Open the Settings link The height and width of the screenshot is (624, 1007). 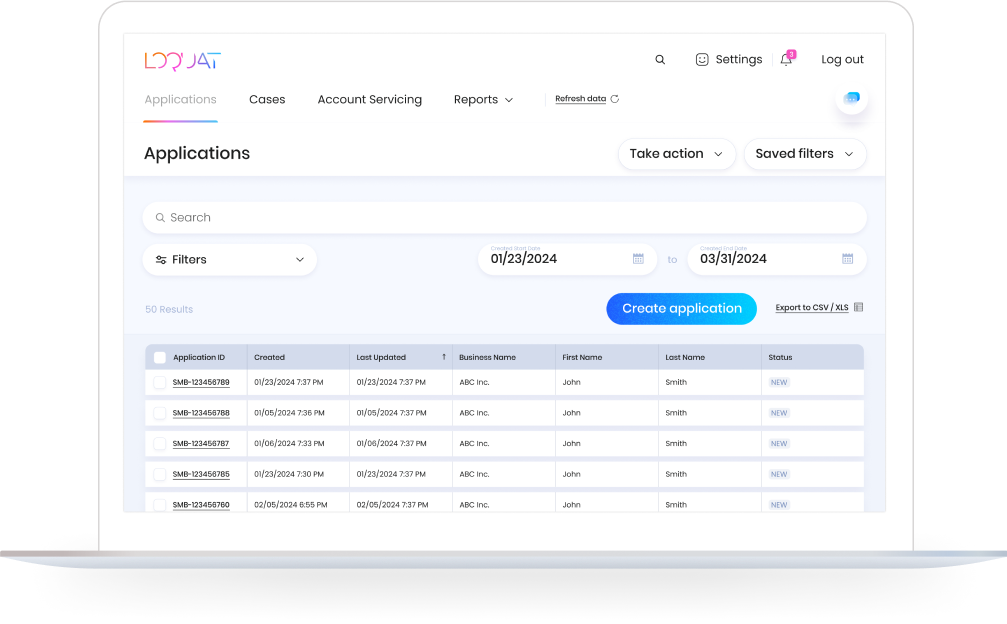click(x=739, y=60)
